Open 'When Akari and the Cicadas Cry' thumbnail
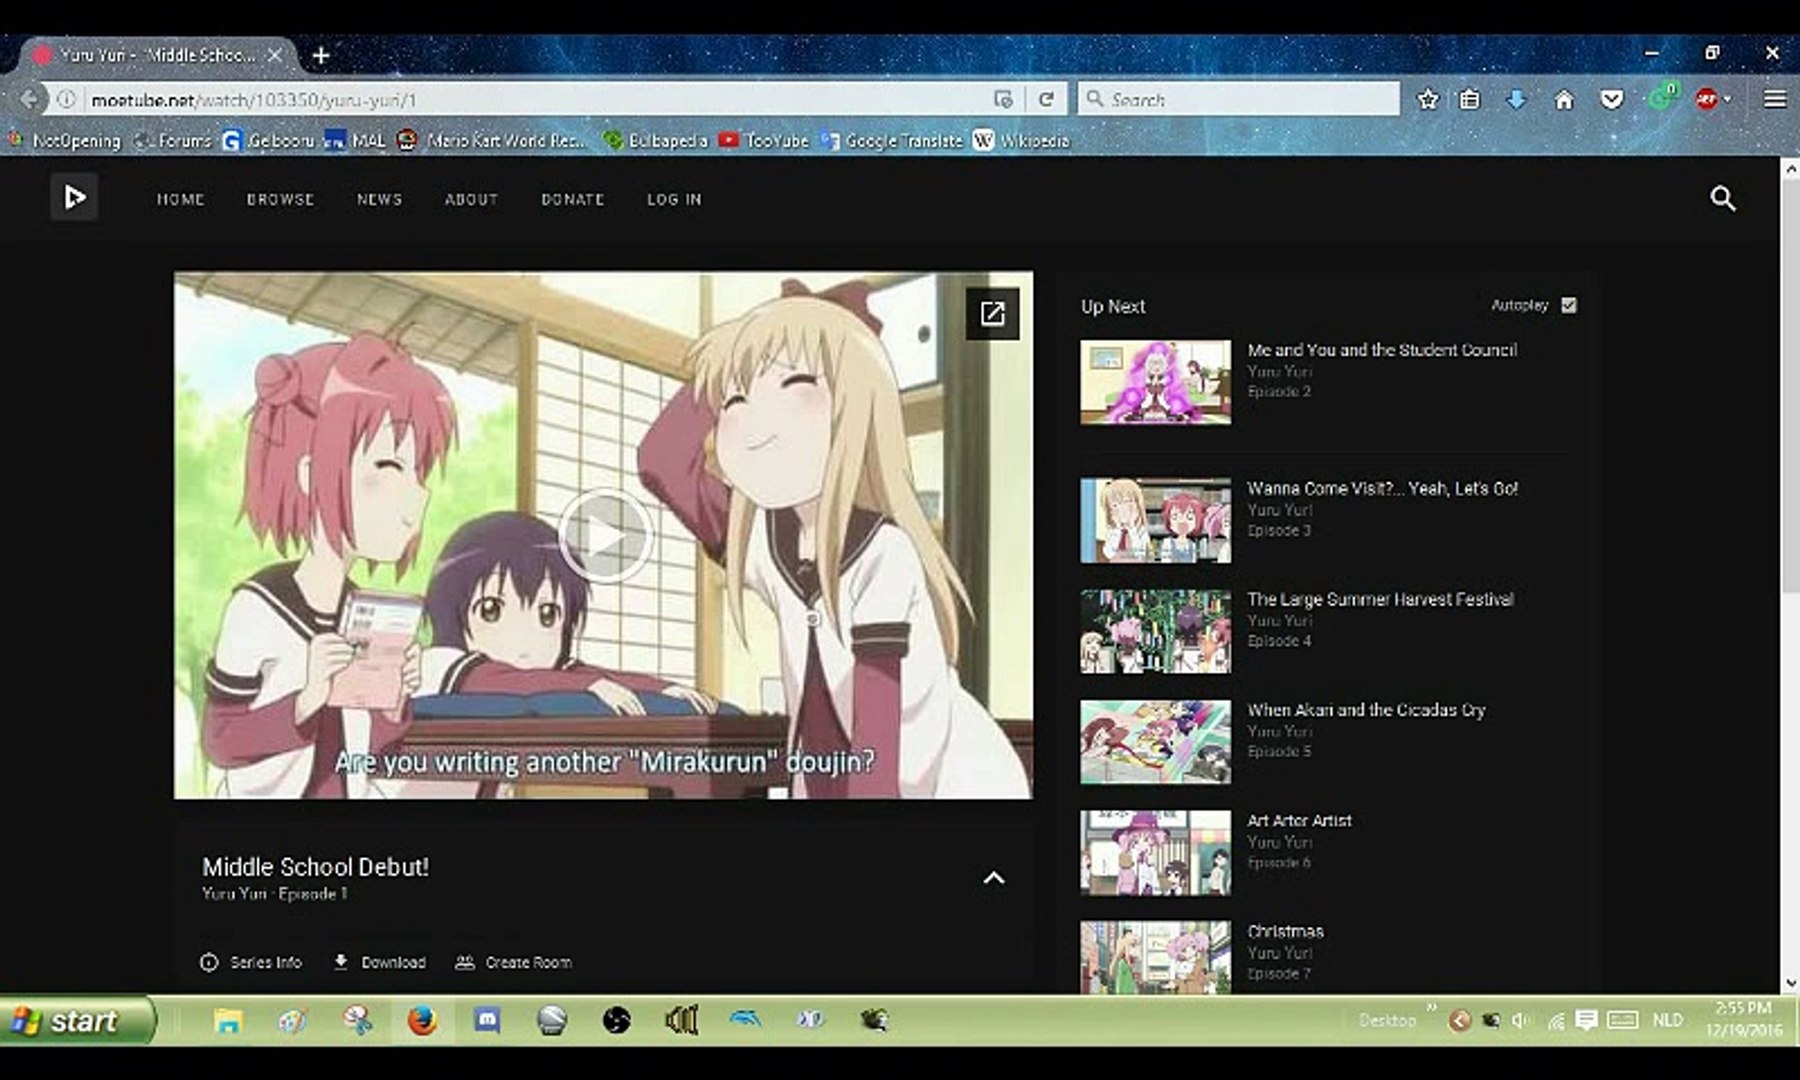 1155,742
